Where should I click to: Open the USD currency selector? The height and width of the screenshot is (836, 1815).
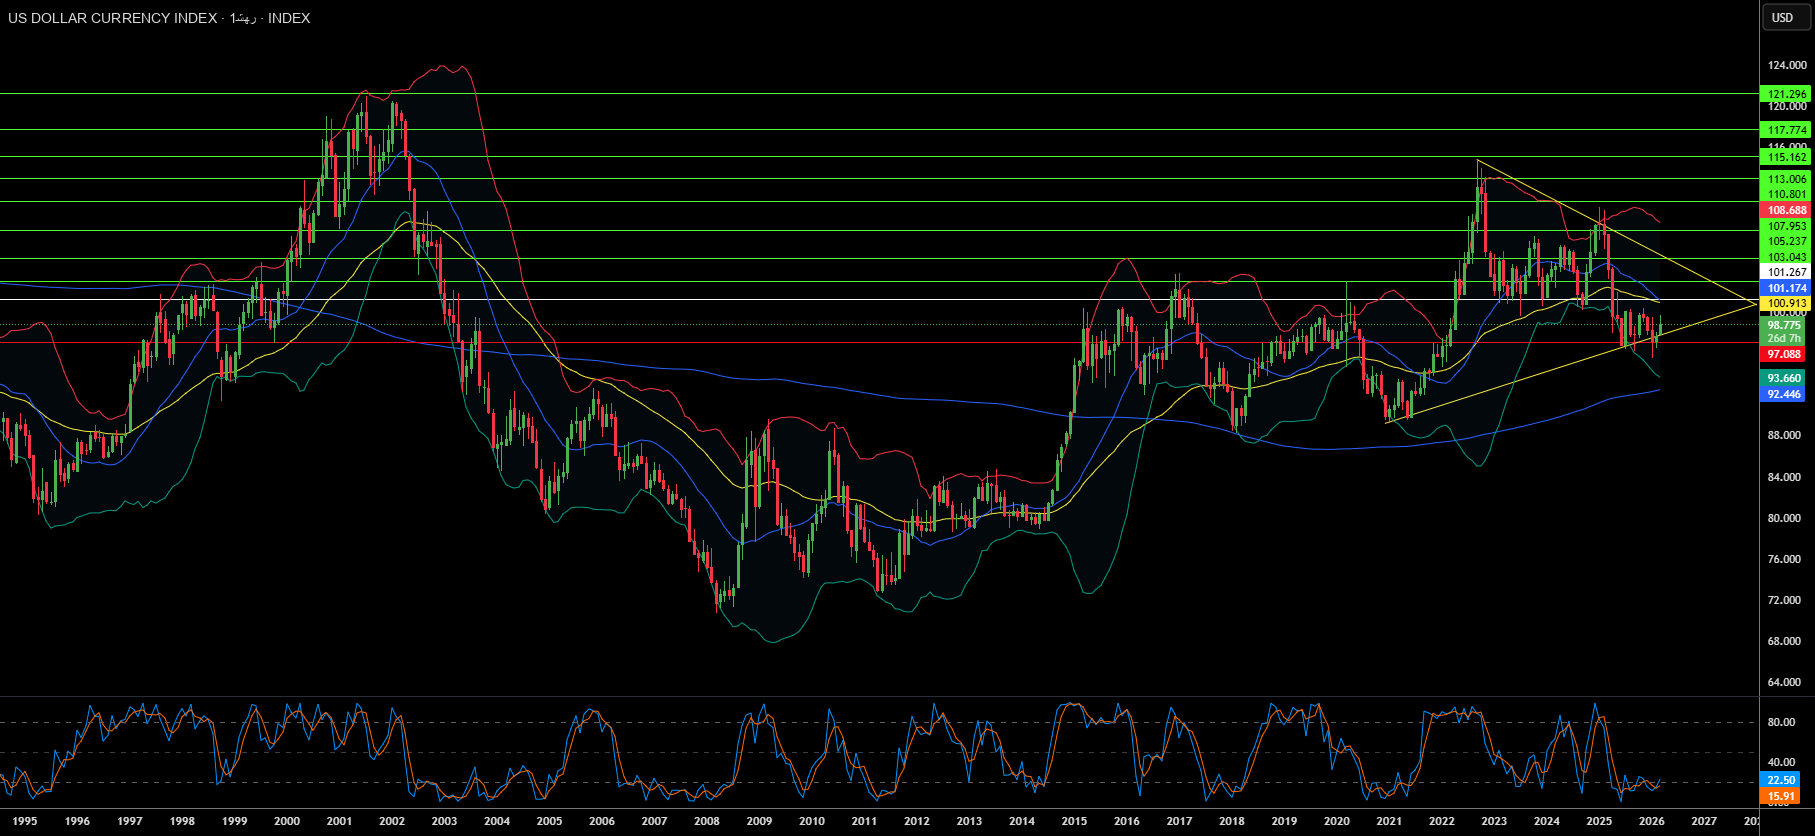(1783, 17)
